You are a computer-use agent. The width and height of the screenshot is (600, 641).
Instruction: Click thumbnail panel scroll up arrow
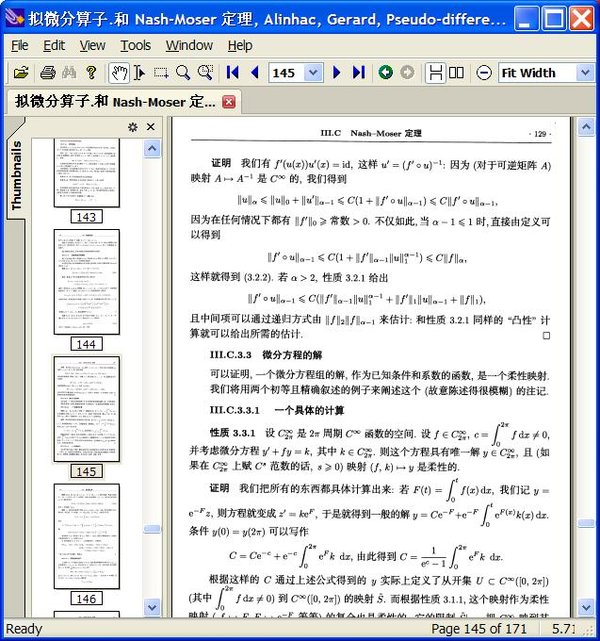point(152,148)
